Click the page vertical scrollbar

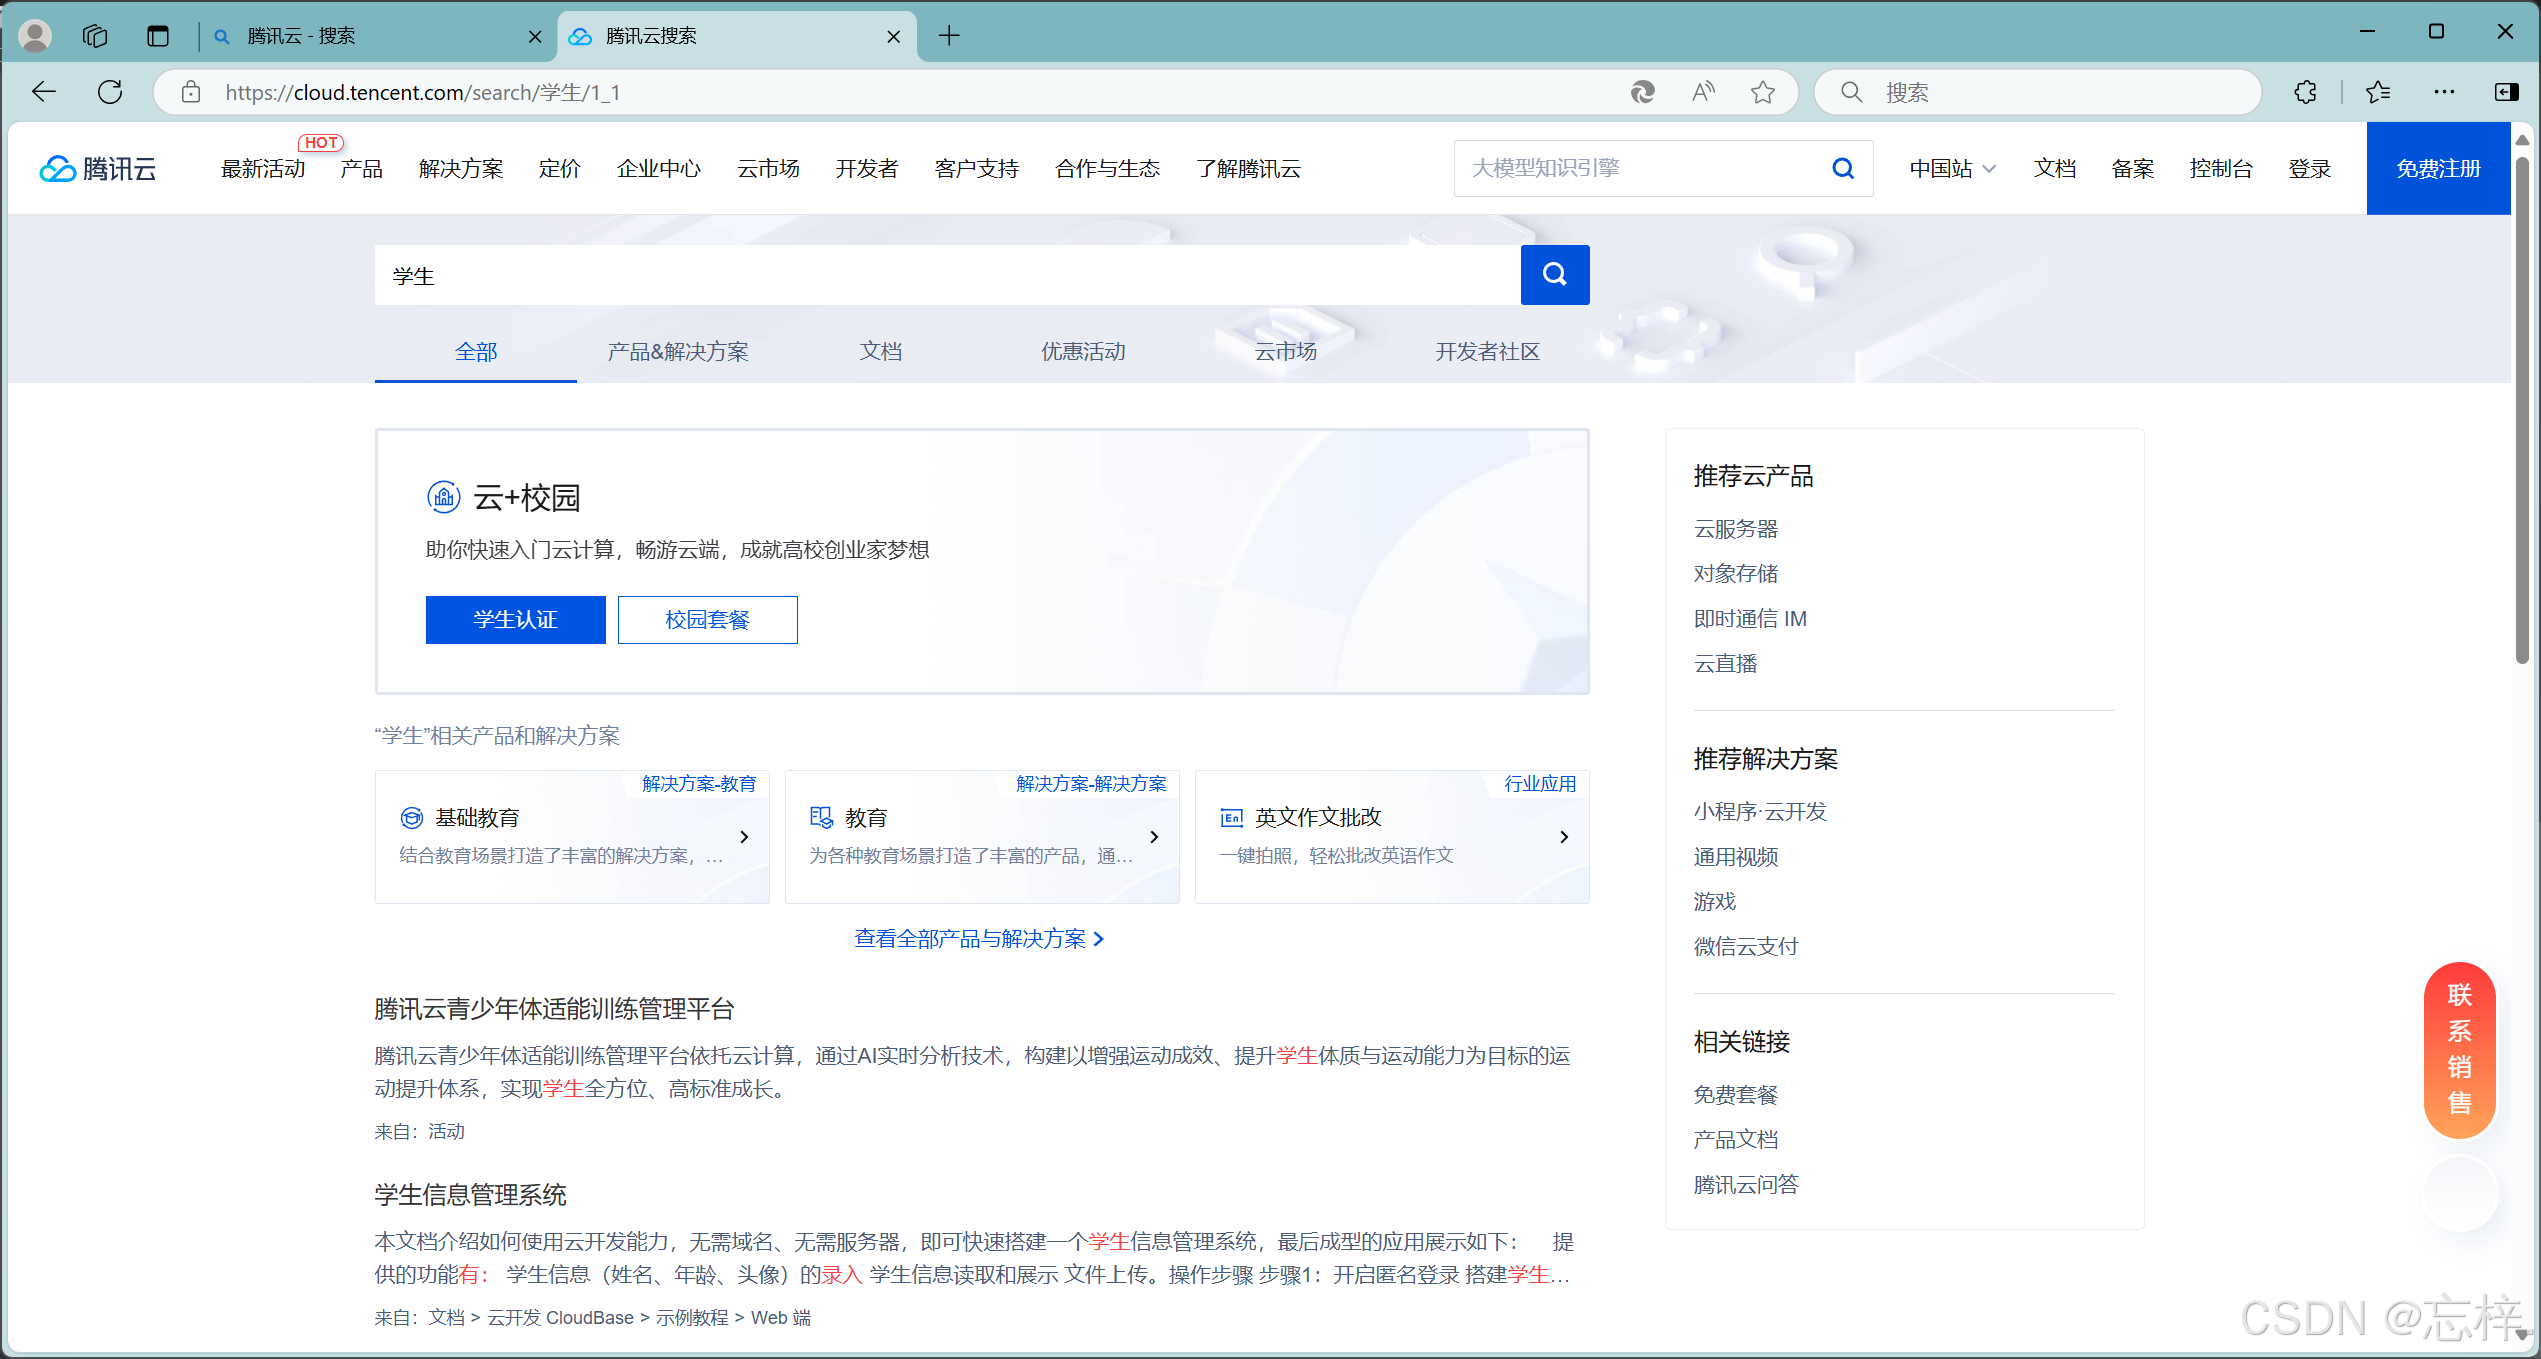2522,410
